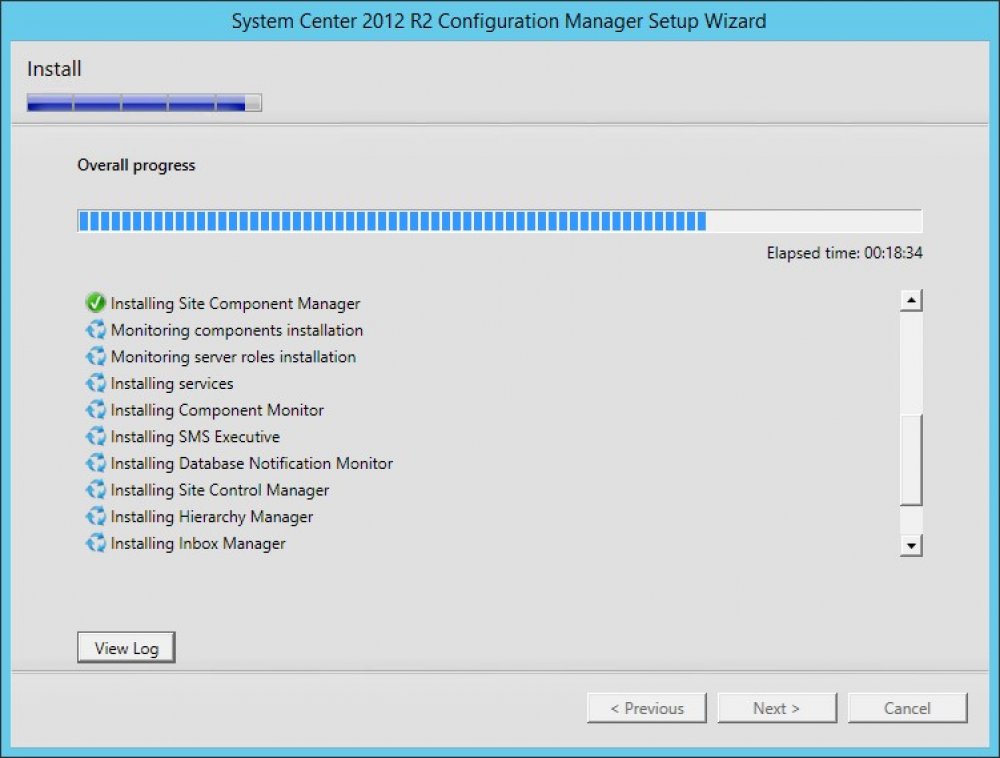
Task: Click the progress icon beside Installing Database Notification Monitor
Action: click(96, 463)
